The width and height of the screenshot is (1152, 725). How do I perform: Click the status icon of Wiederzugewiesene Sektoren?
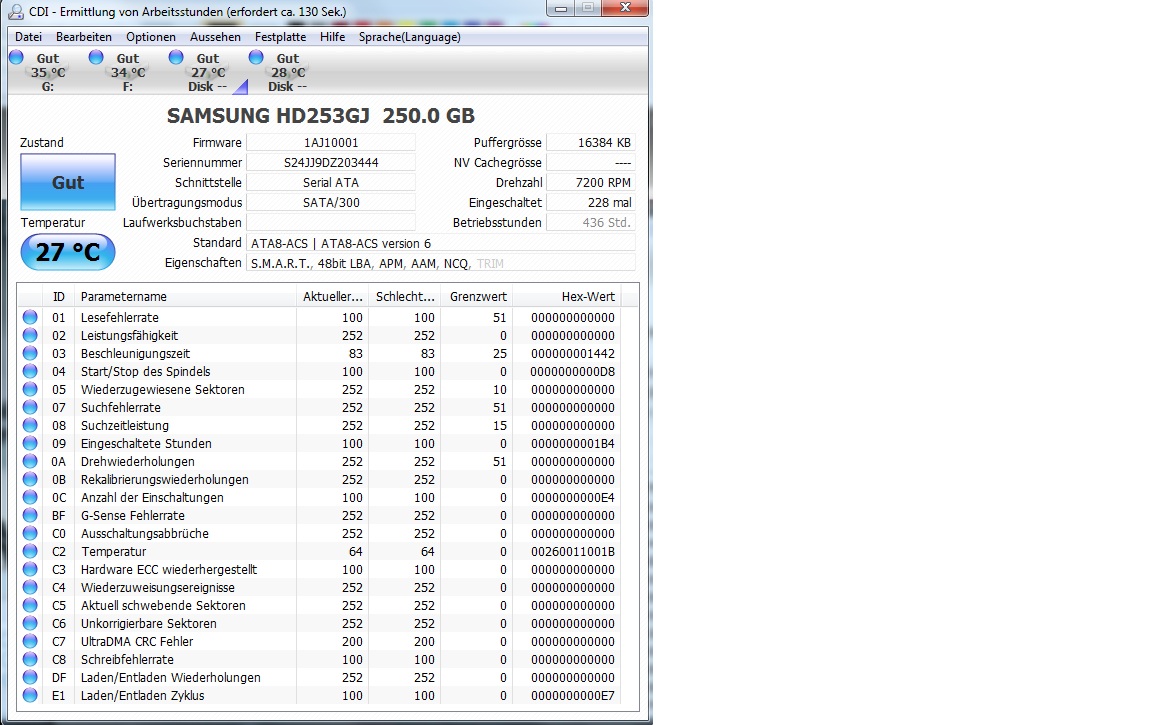pos(30,389)
